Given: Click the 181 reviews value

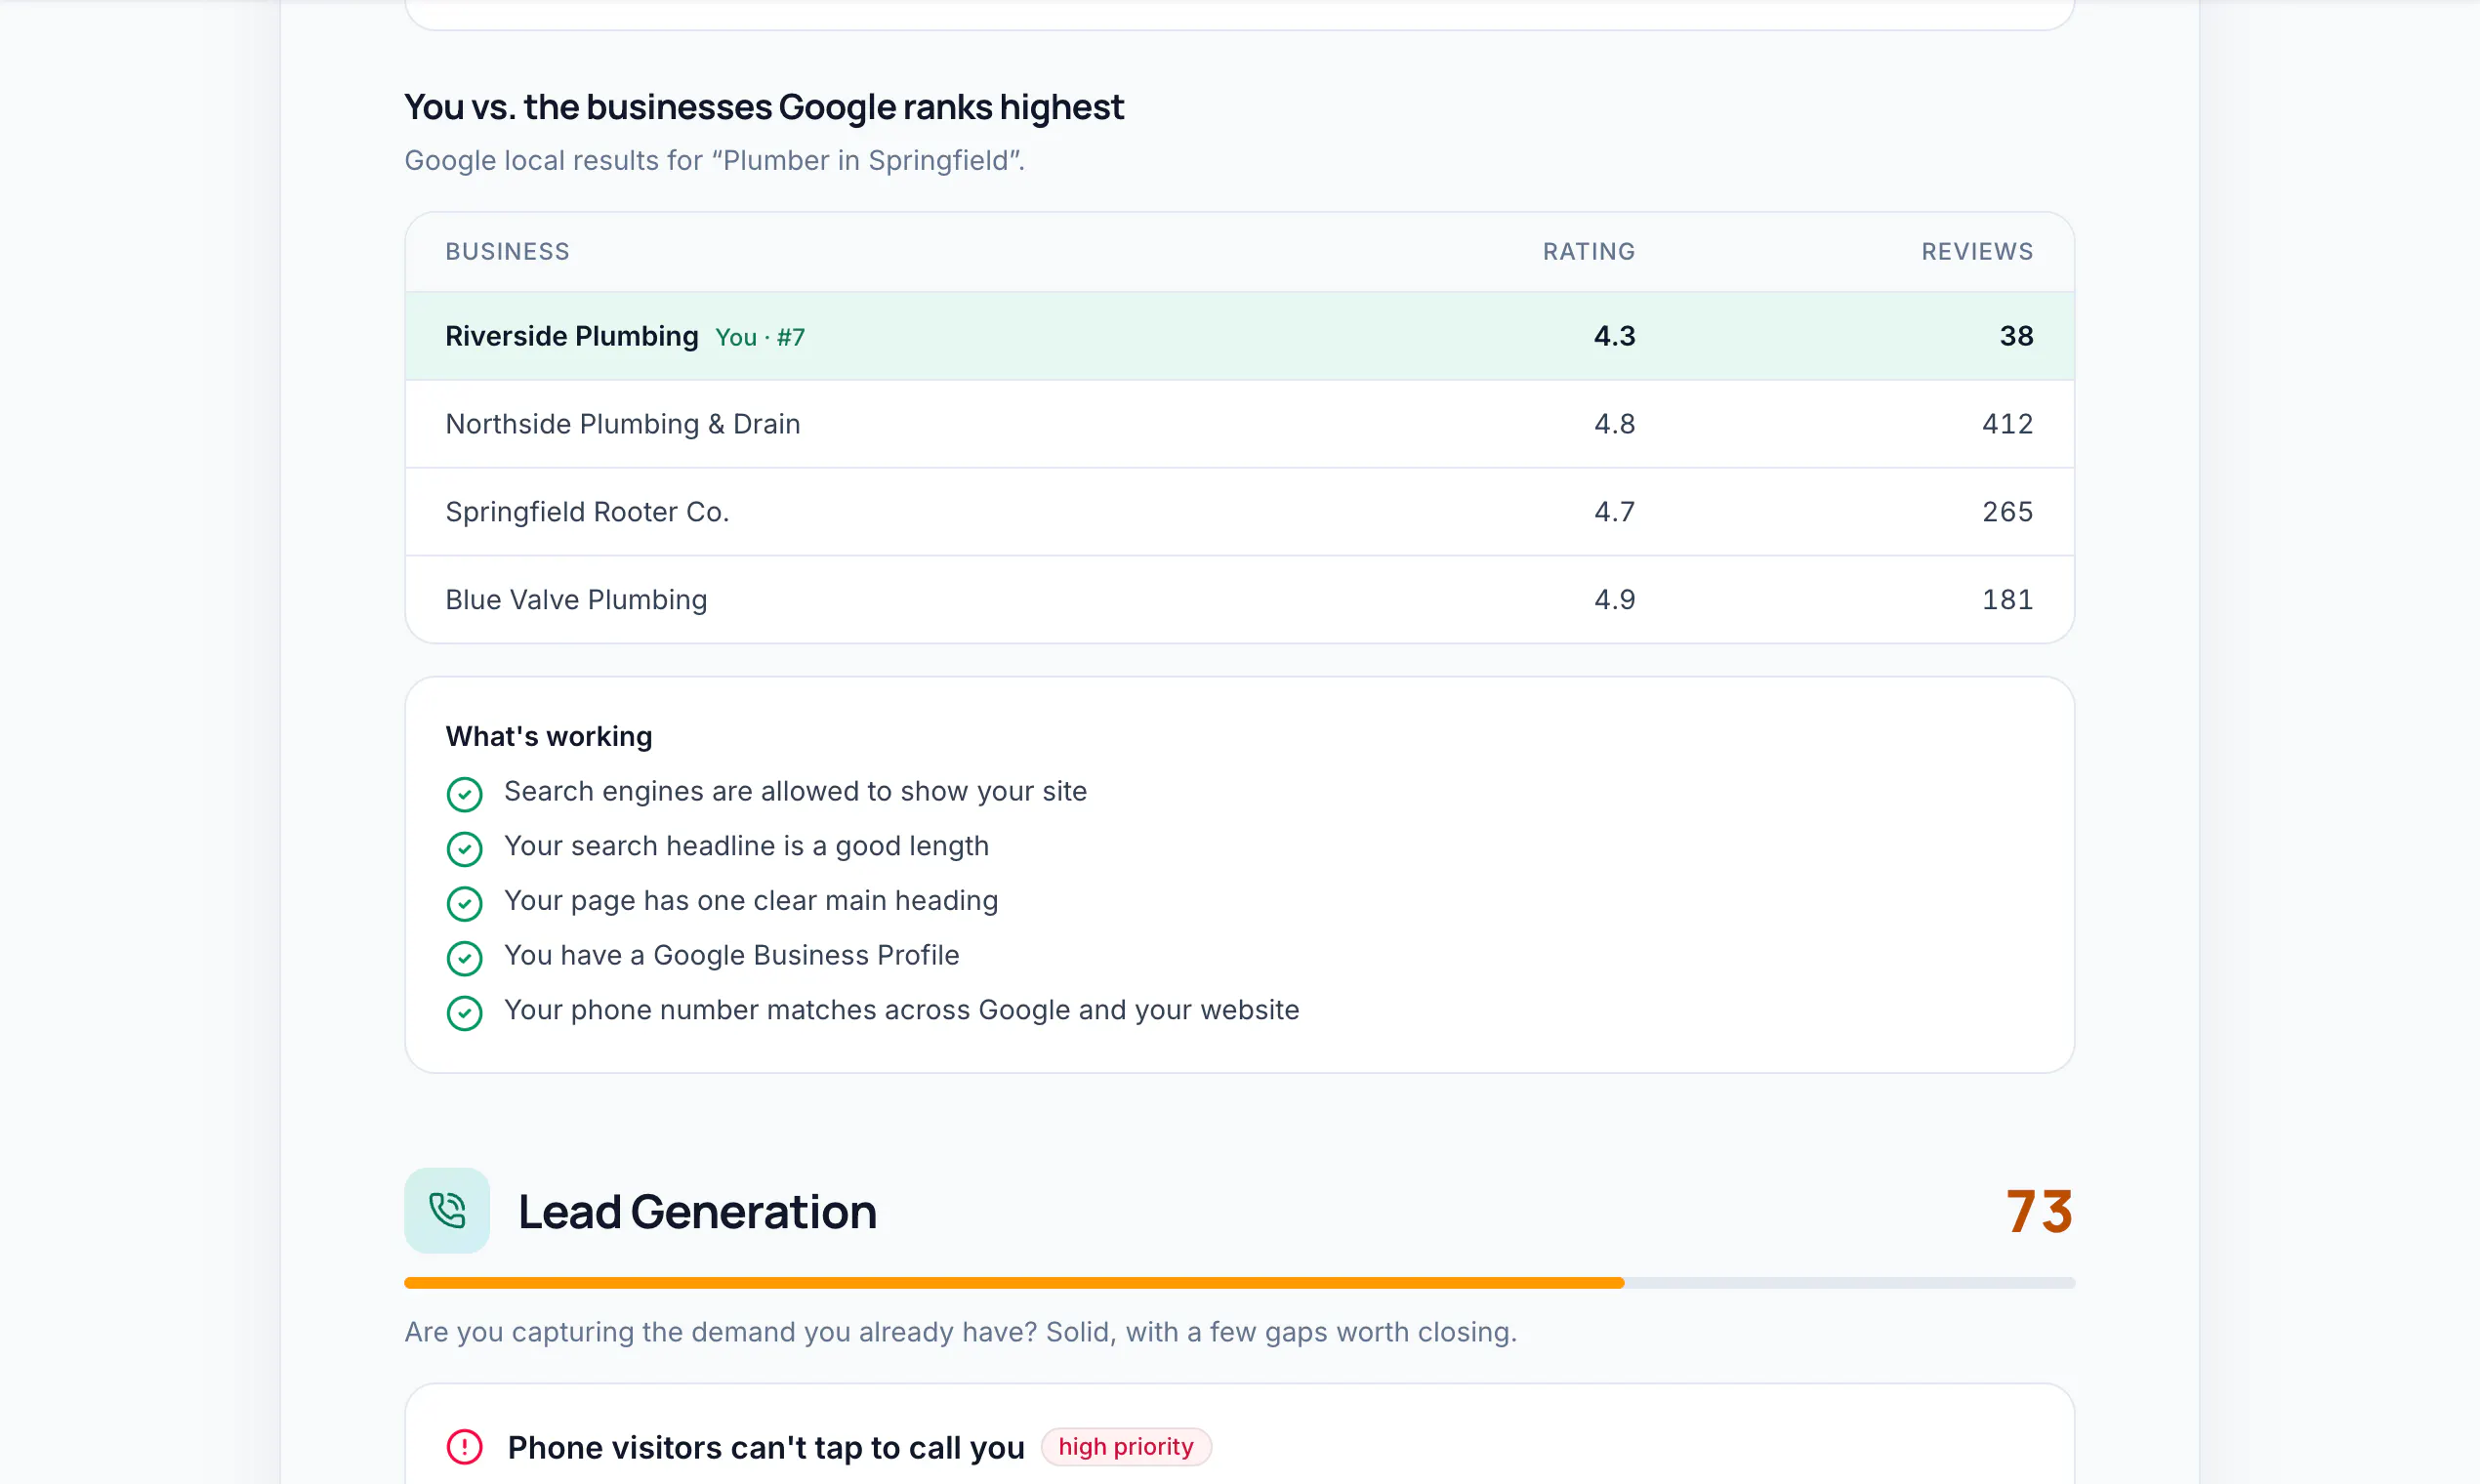Looking at the screenshot, I should tap(2007, 599).
